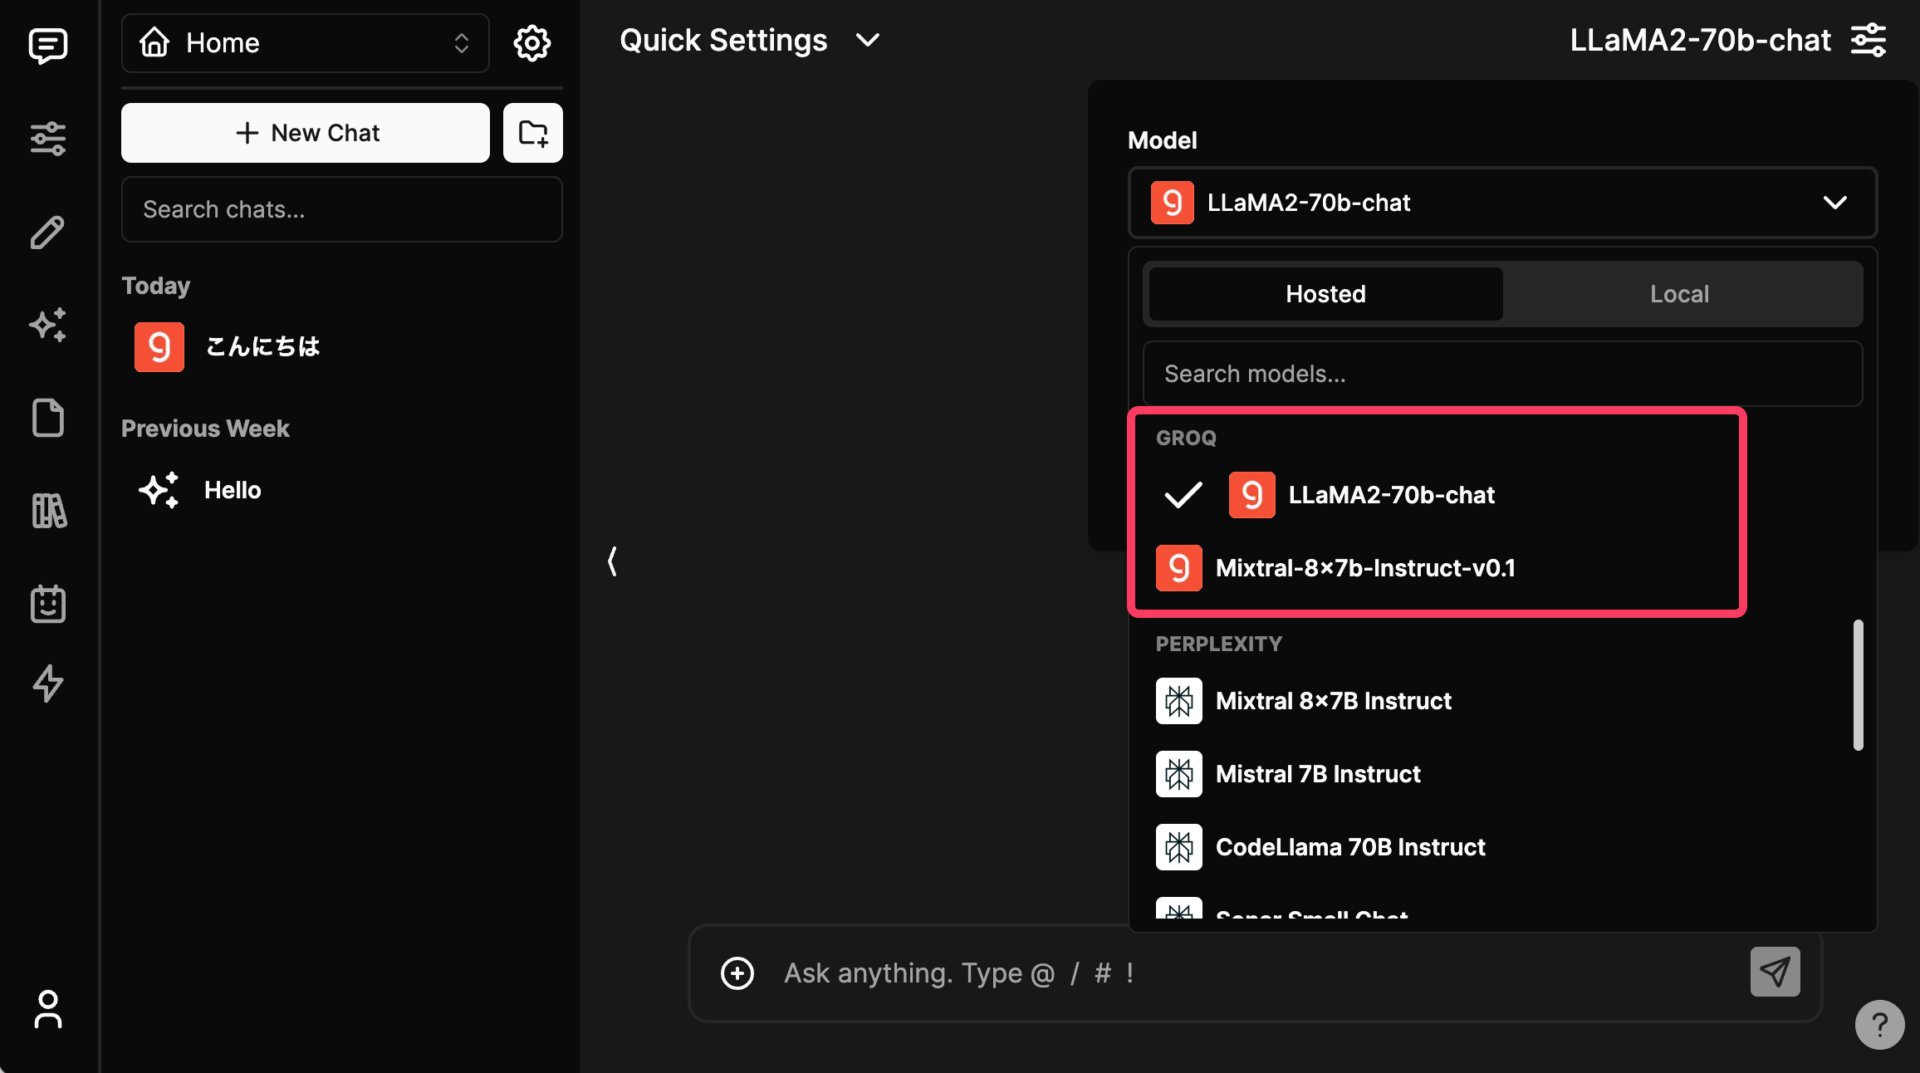Switch to the Local models tab
Screen dimensions: 1920x1073
(1679, 294)
